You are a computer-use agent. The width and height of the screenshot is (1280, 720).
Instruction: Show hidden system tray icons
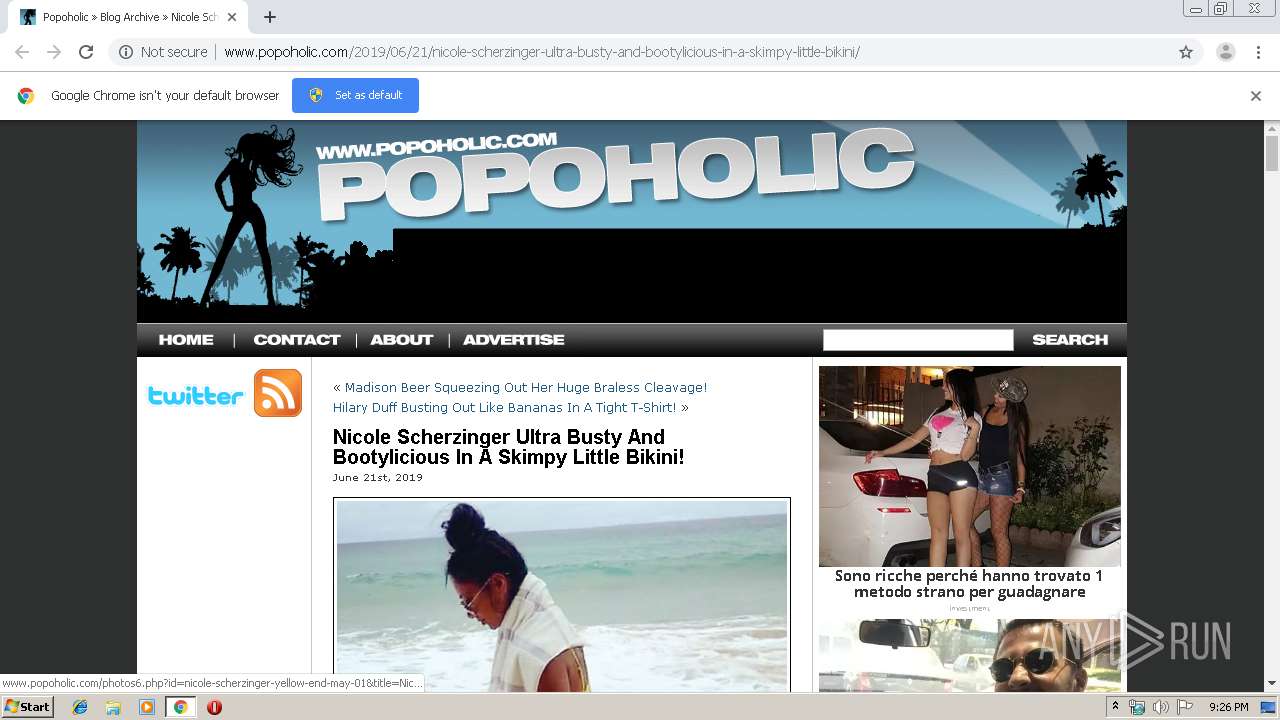(1116, 707)
